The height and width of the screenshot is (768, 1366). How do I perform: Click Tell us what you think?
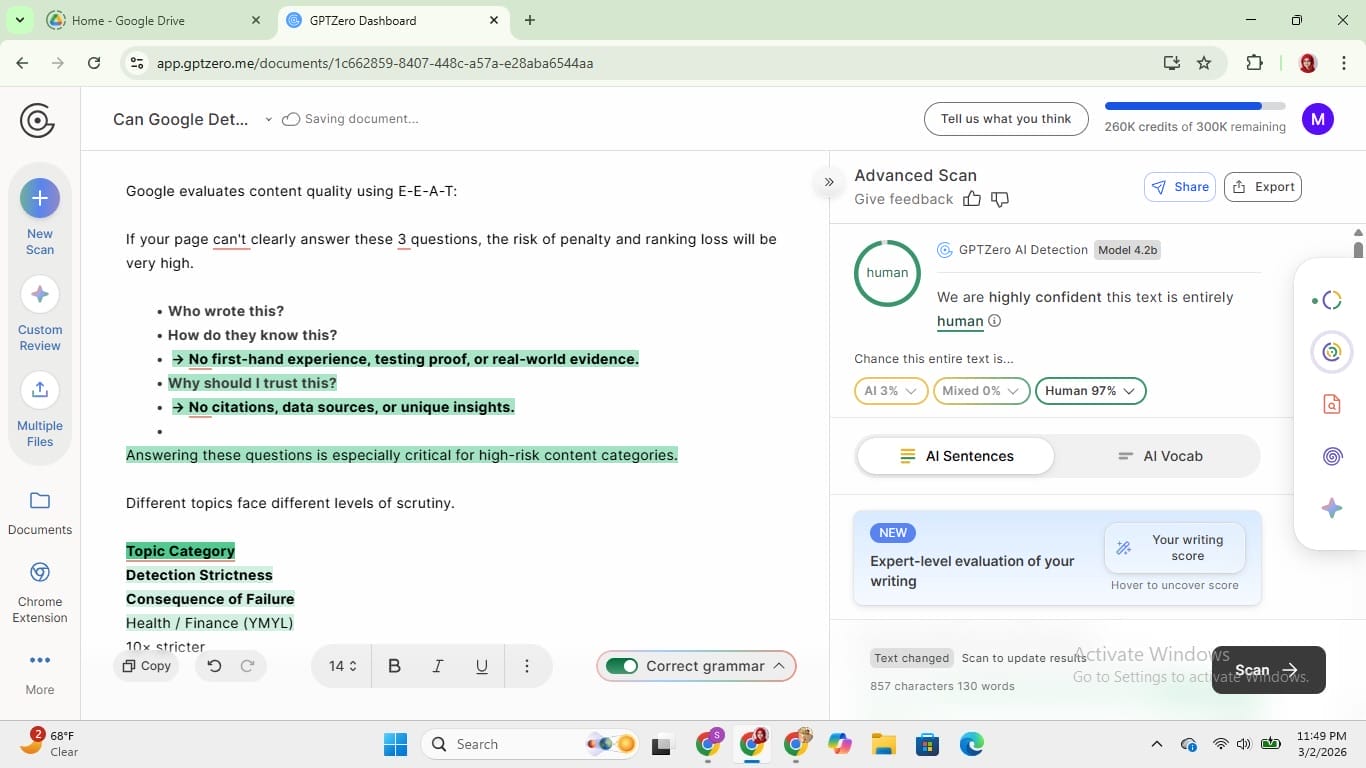[1004, 118]
